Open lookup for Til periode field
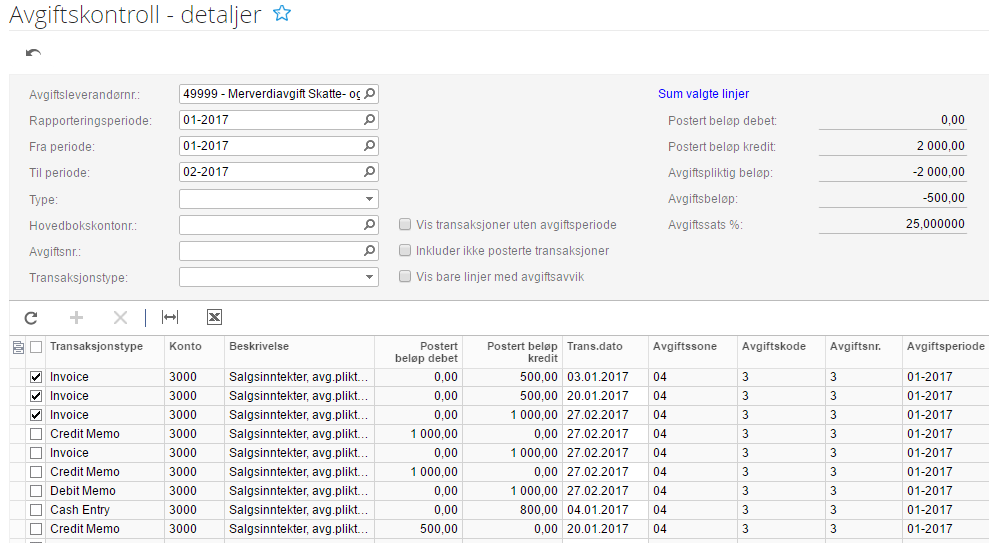The image size is (989, 543). [370, 172]
